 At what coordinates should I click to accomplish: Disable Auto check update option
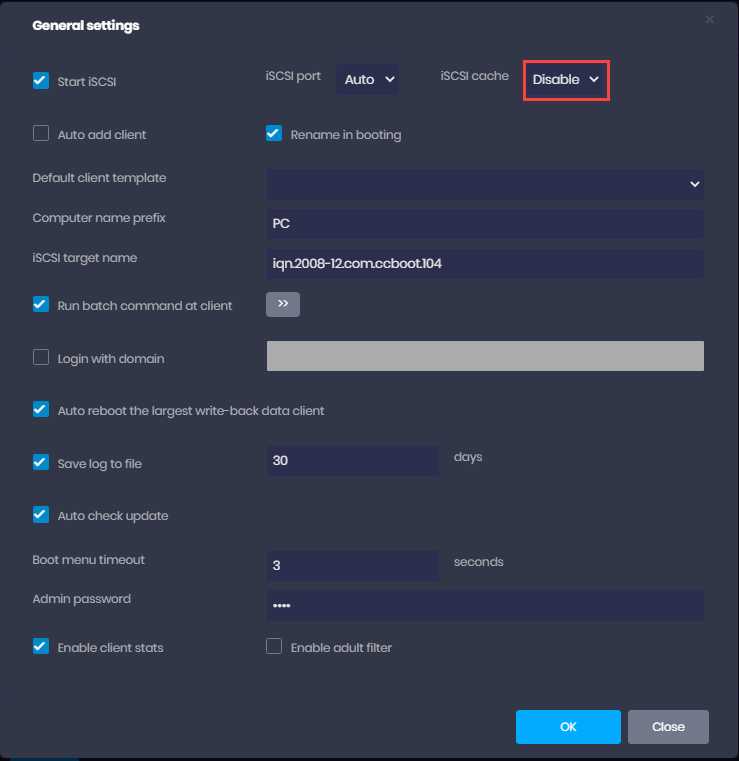(41, 515)
